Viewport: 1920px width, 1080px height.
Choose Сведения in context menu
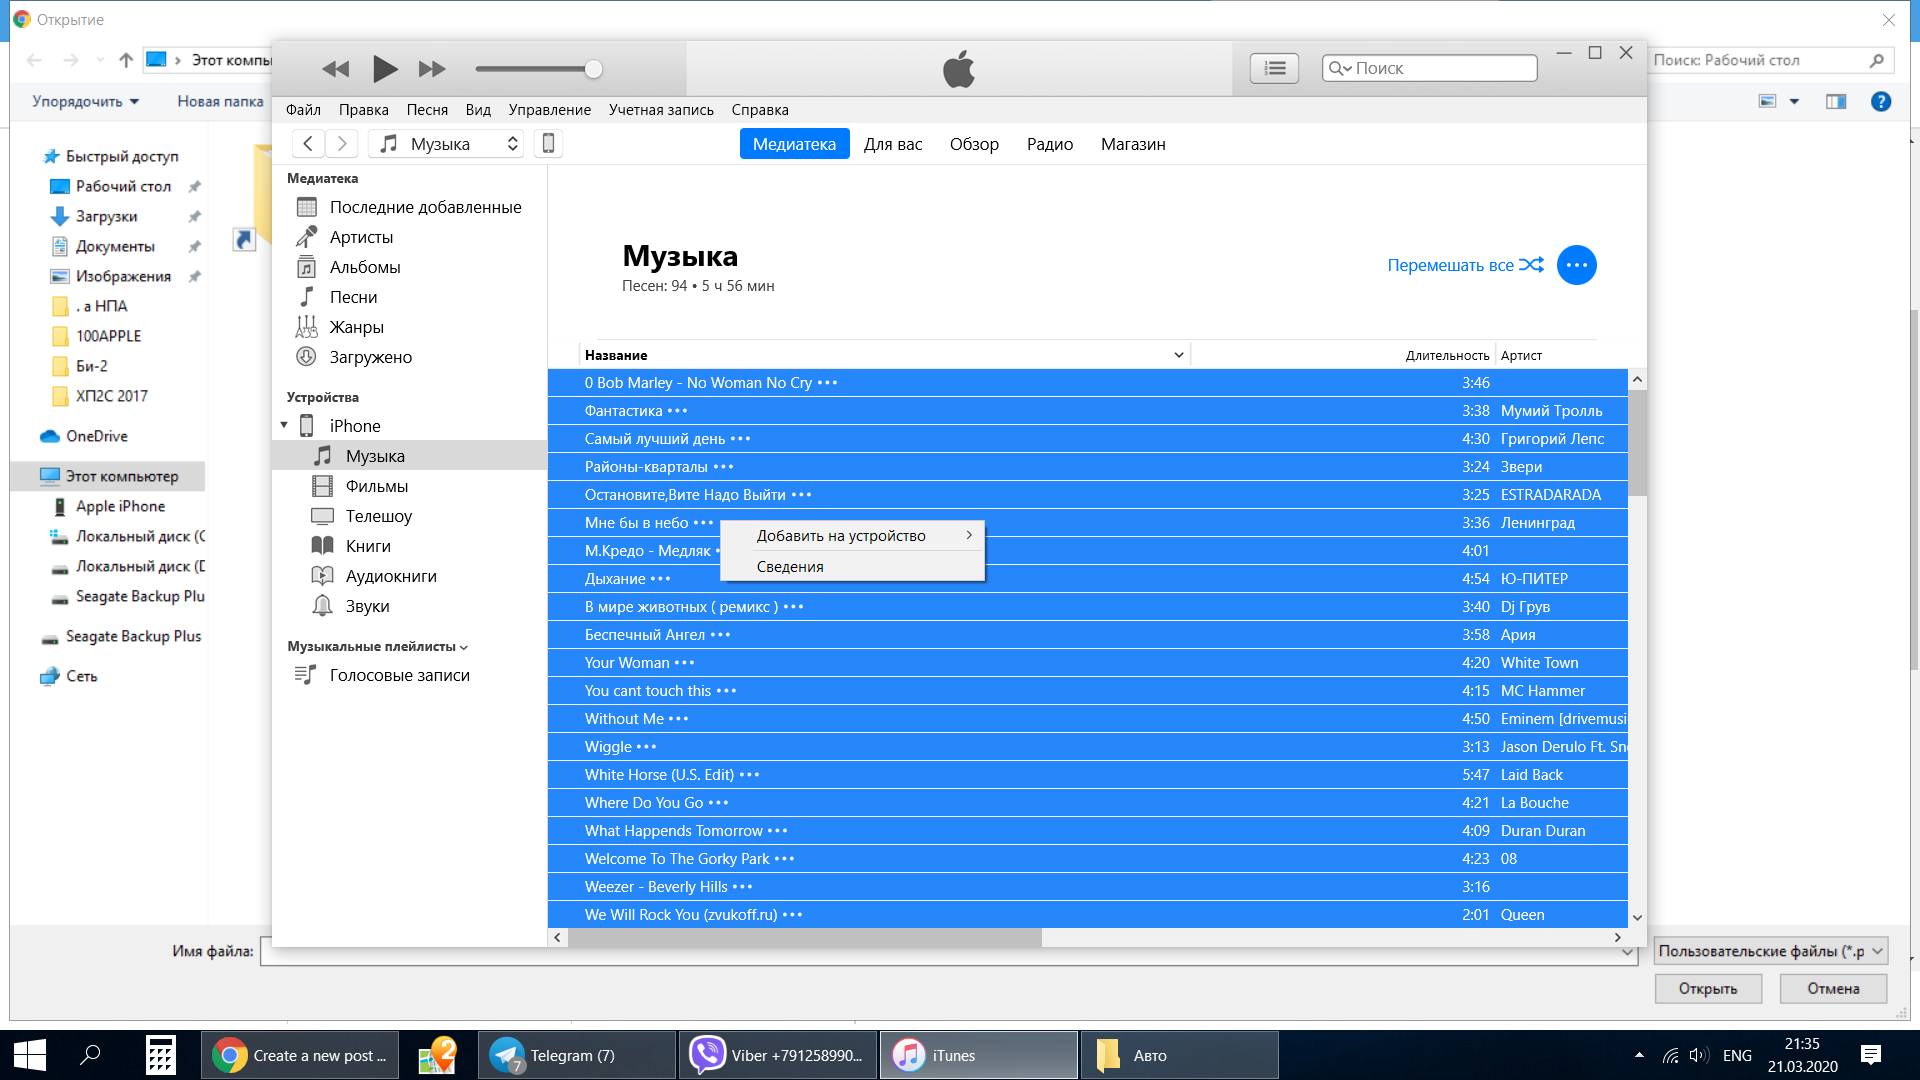click(853, 567)
